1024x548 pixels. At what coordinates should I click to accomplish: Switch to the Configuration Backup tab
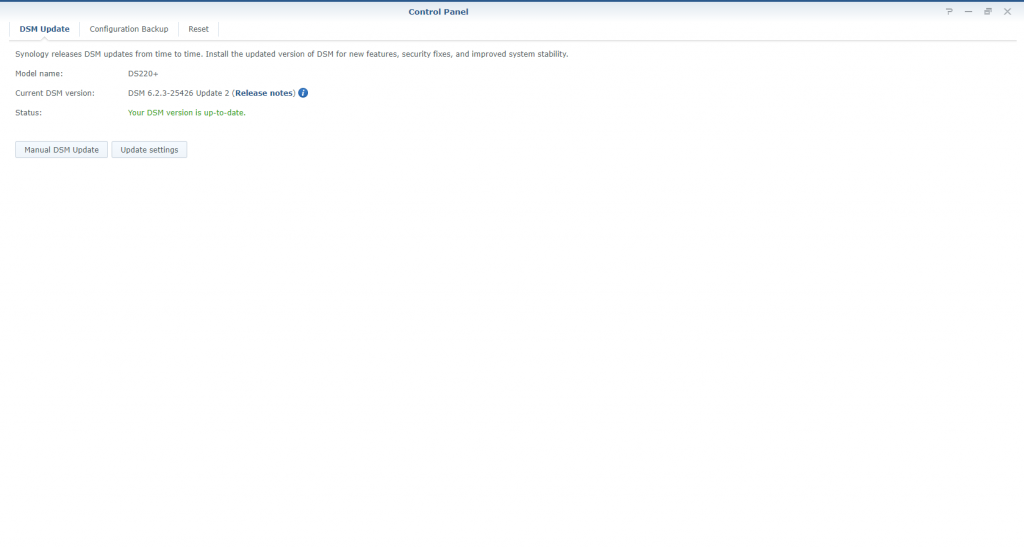(129, 29)
